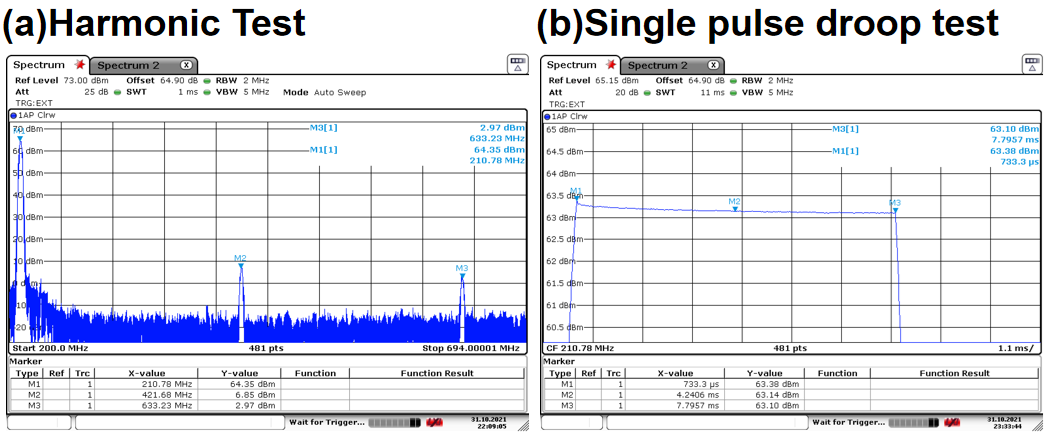Open display layout icon in droop test panel
The width and height of the screenshot is (1050, 438).
1033,64
